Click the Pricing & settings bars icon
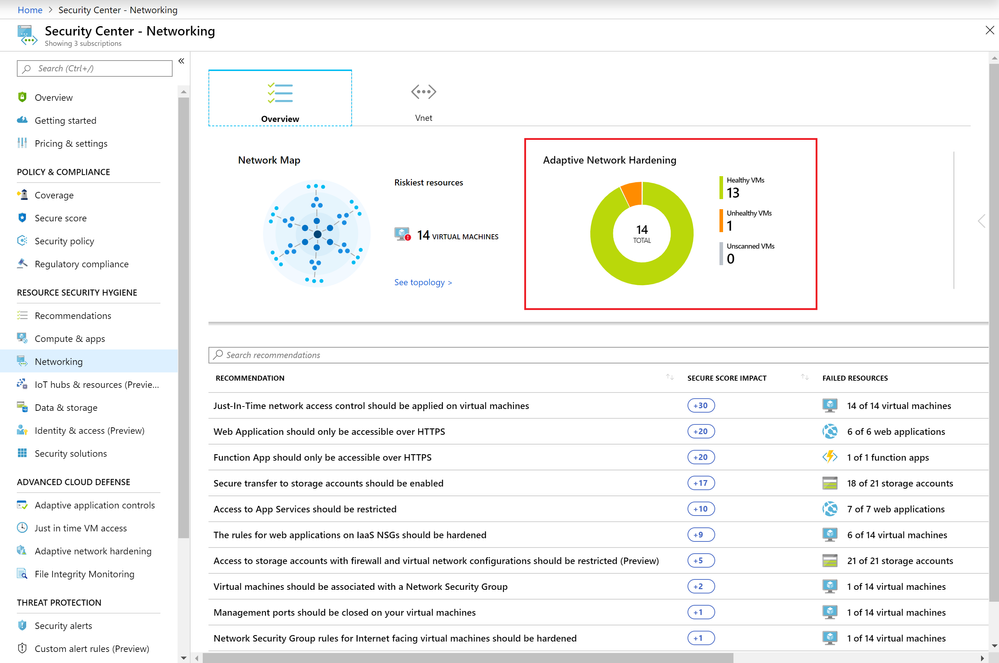This screenshot has height=663, width=999. 22,143
